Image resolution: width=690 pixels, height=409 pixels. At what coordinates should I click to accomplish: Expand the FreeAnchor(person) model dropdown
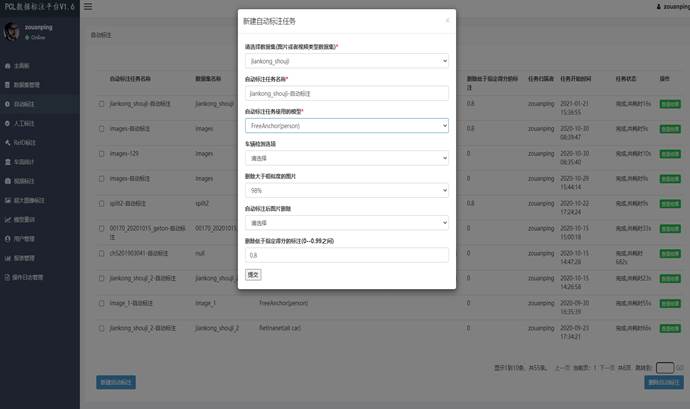(346, 126)
